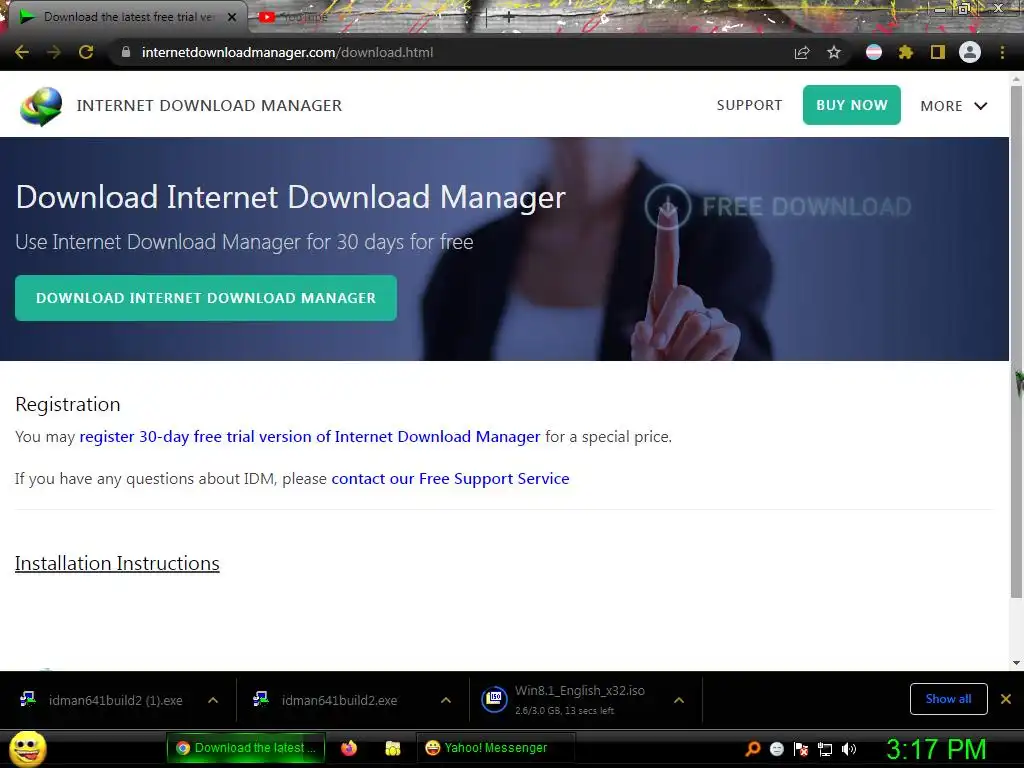Viewport: 1024px width, 768px height.
Task: Click the scrollbar down arrow
Action: 1016,663
